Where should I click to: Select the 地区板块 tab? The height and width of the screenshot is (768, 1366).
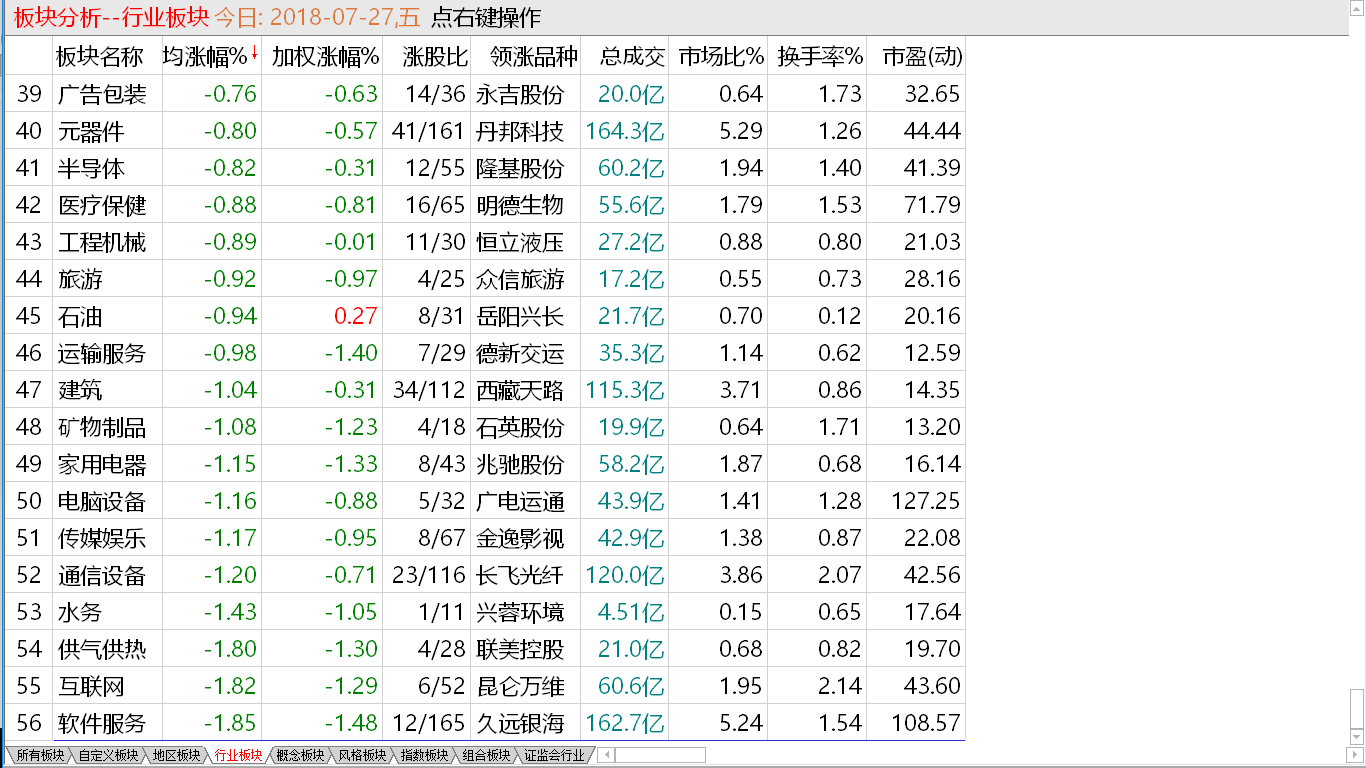(x=176, y=756)
